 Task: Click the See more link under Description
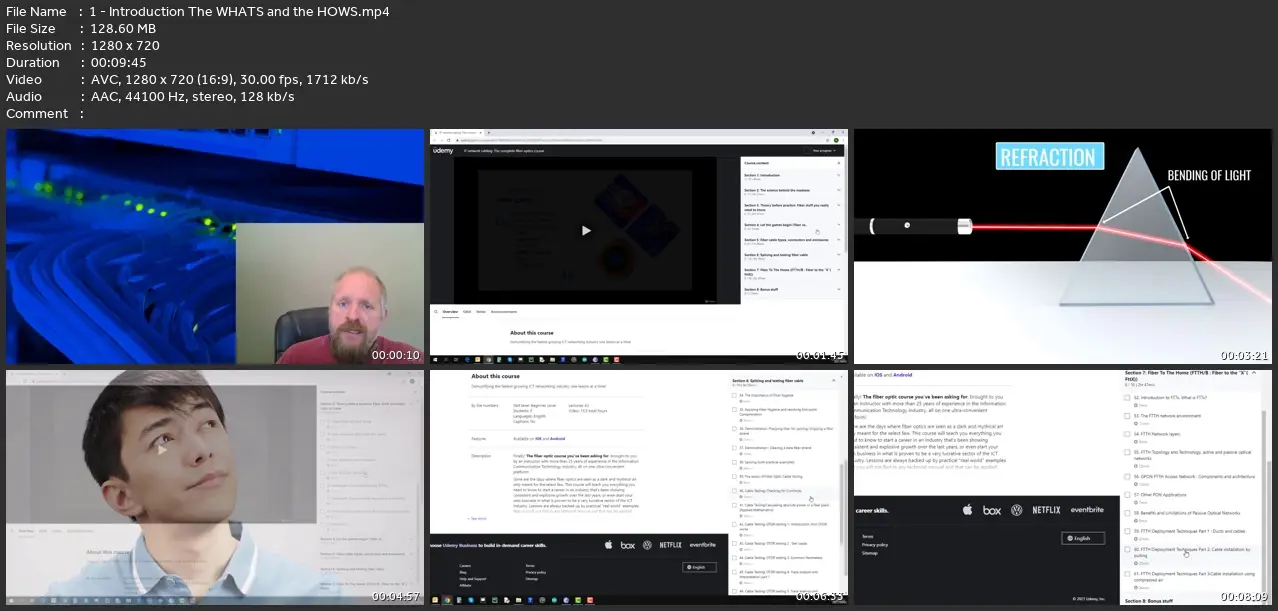pyautogui.click(x=478, y=518)
